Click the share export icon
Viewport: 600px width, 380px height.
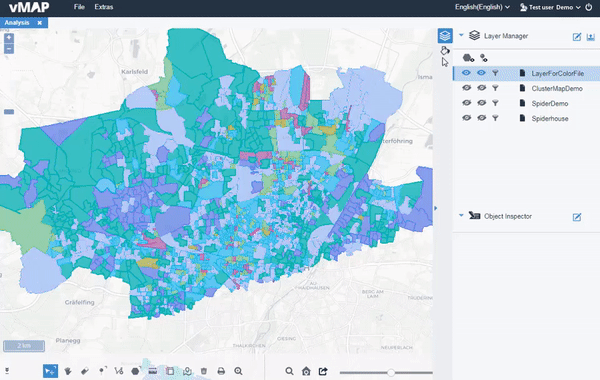[x=323, y=371]
